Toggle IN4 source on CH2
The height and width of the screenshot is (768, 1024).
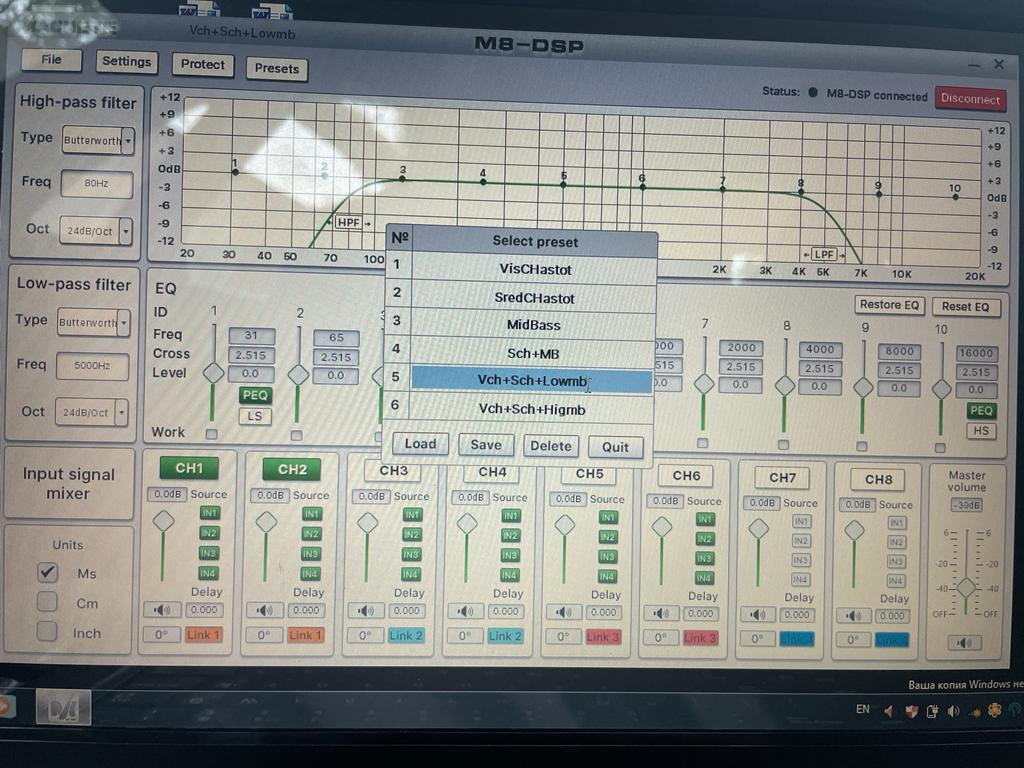click(x=310, y=574)
